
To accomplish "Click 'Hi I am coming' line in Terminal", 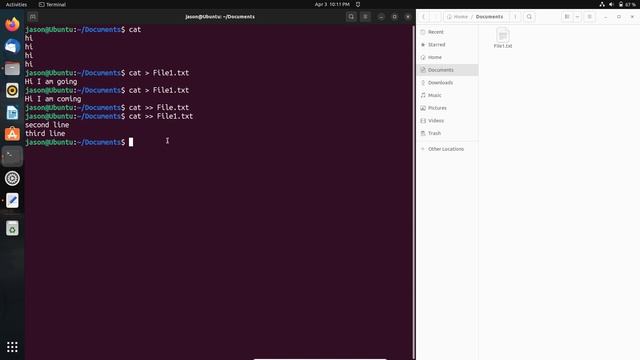I will pos(53,99).
